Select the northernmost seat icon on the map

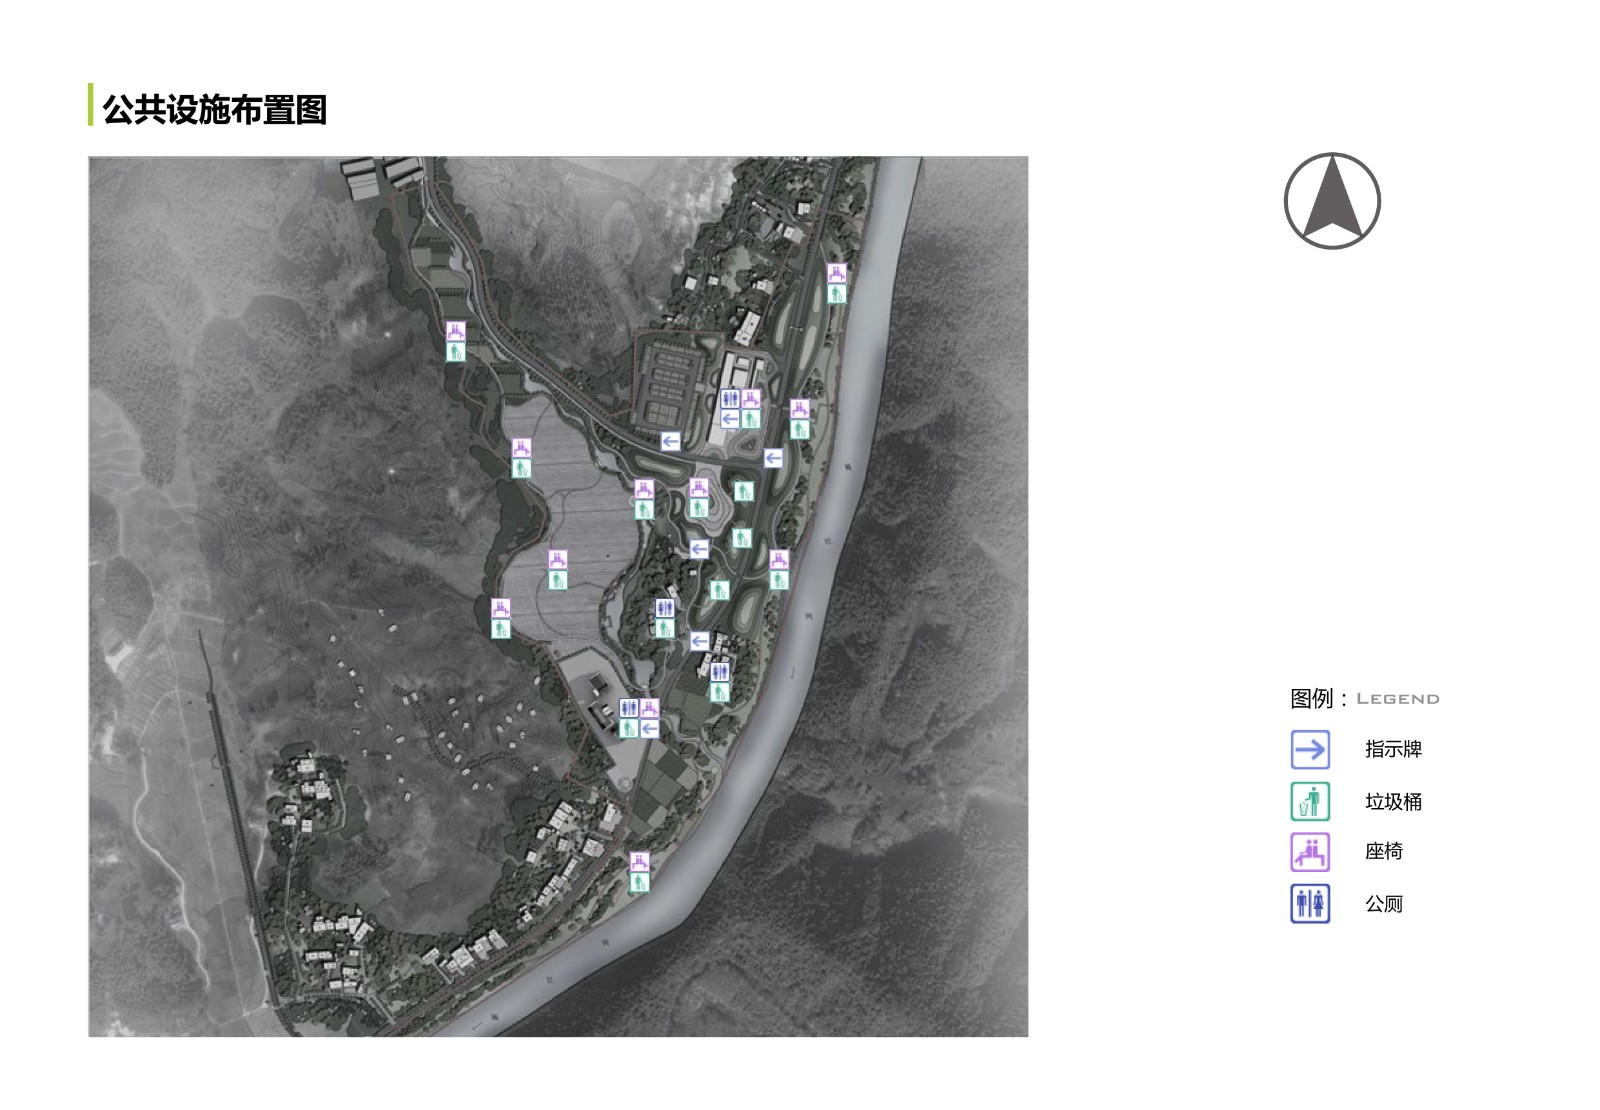[837, 273]
